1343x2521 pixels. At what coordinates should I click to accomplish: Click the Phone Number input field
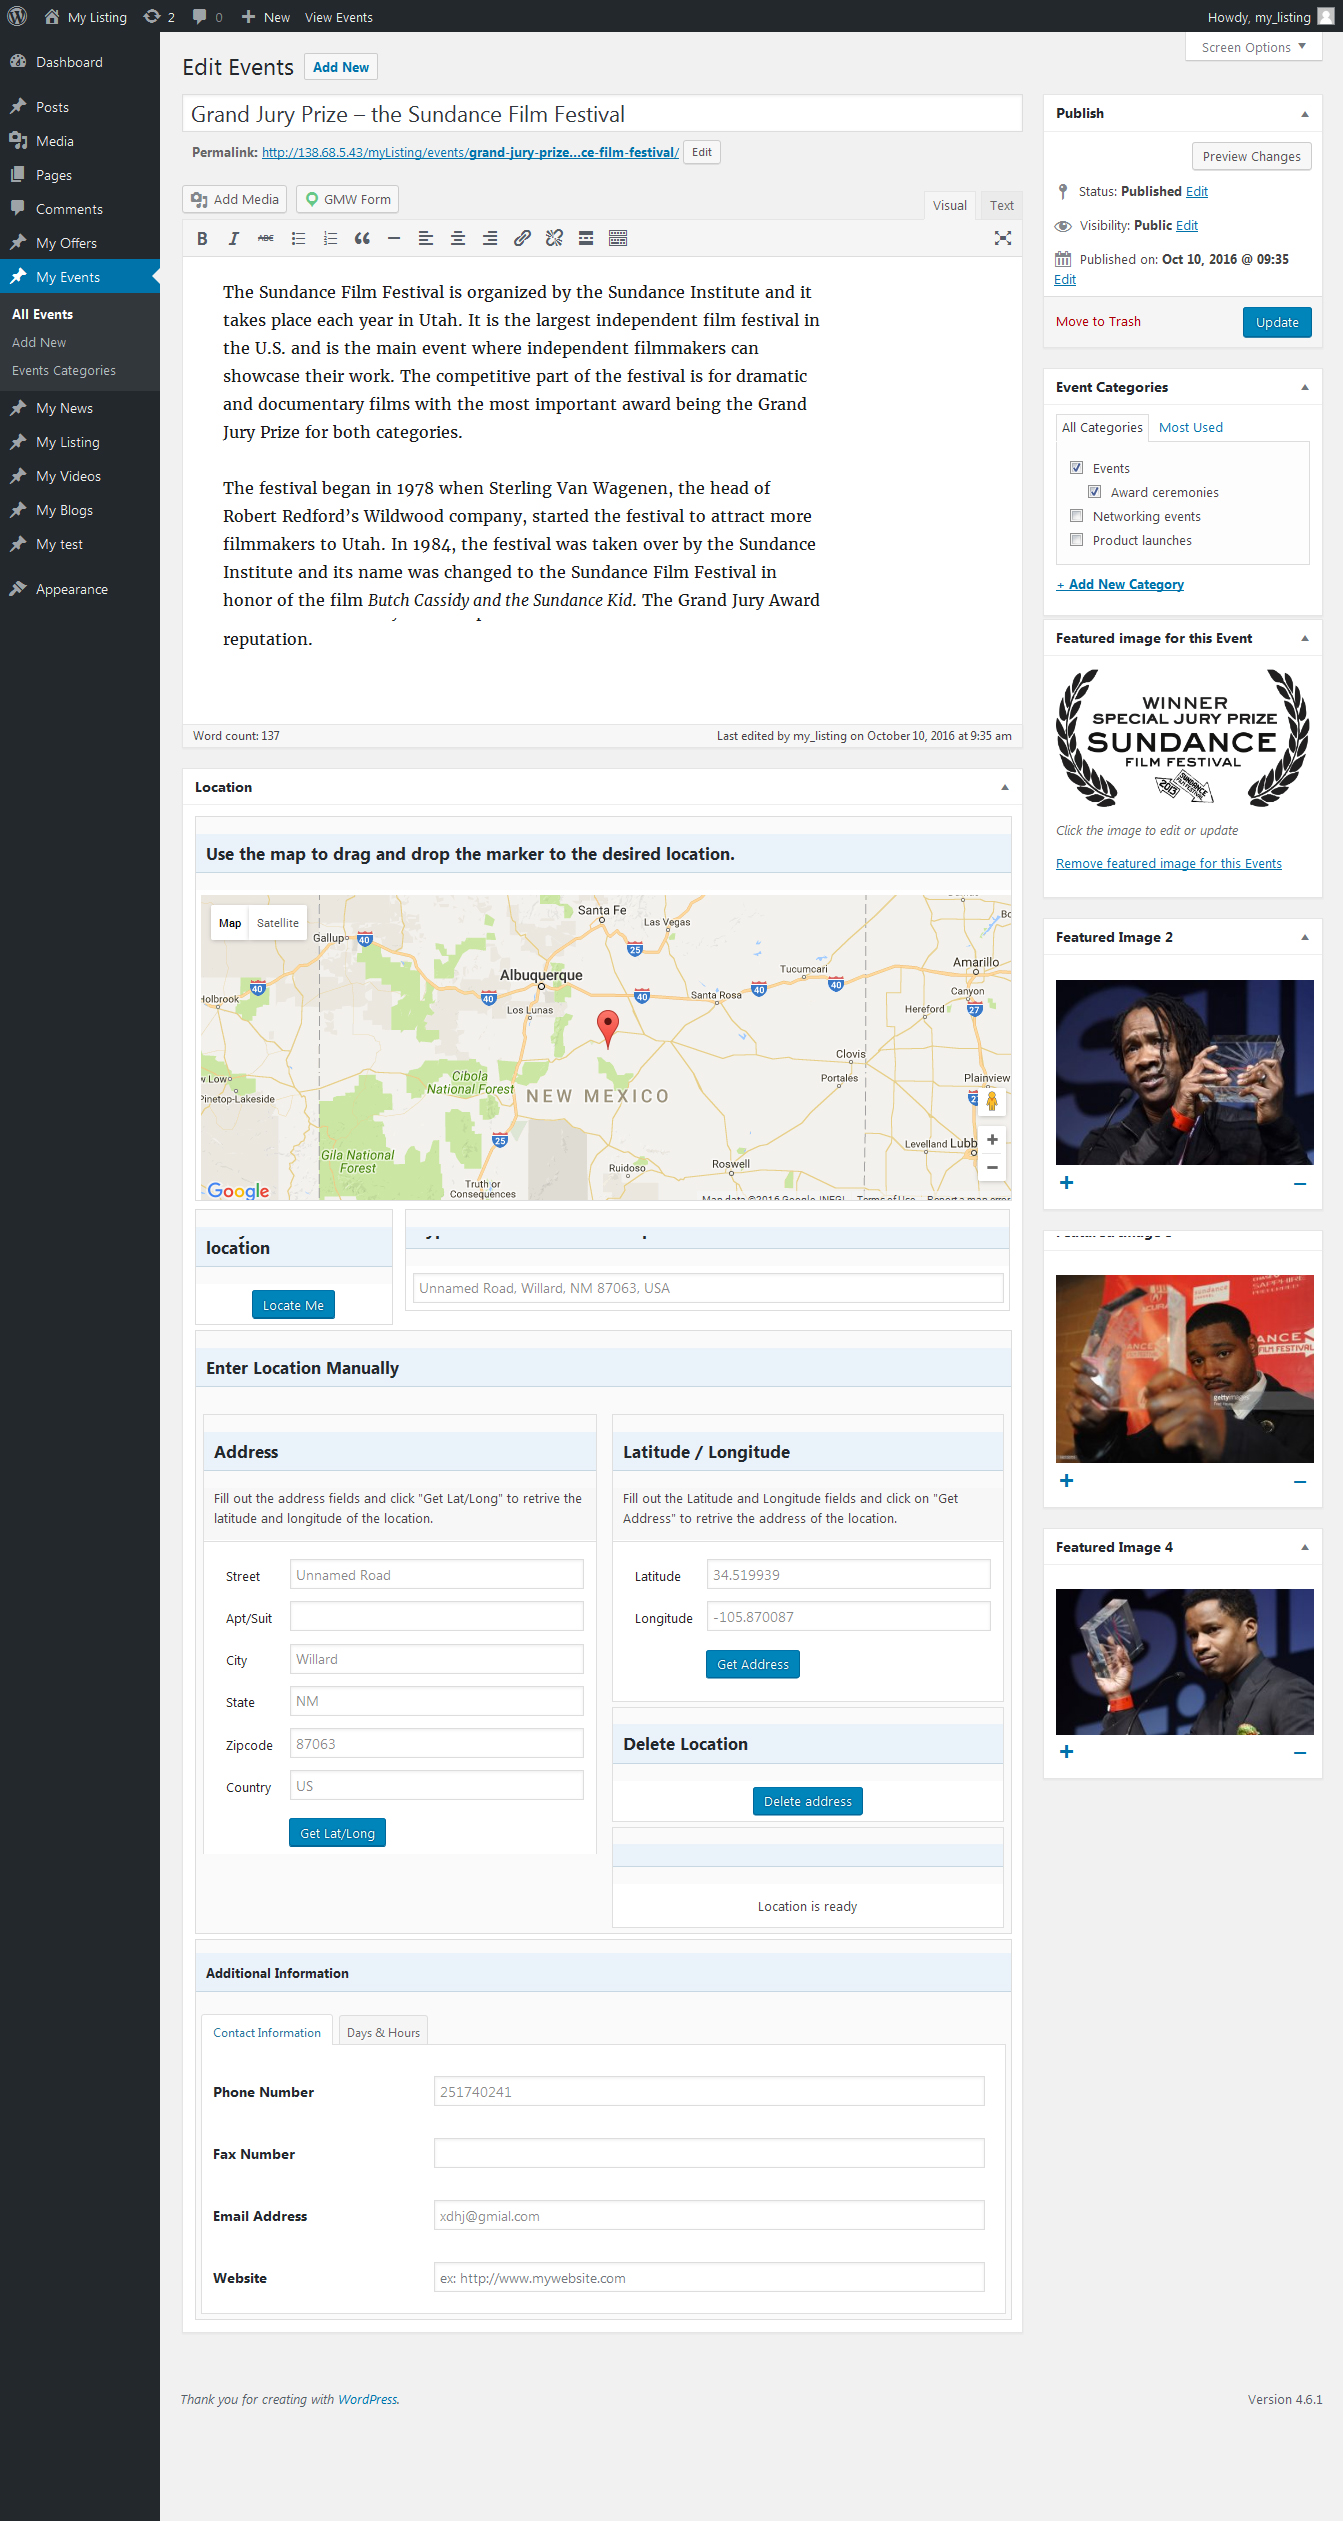pyautogui.click(x=709, y=2091)
